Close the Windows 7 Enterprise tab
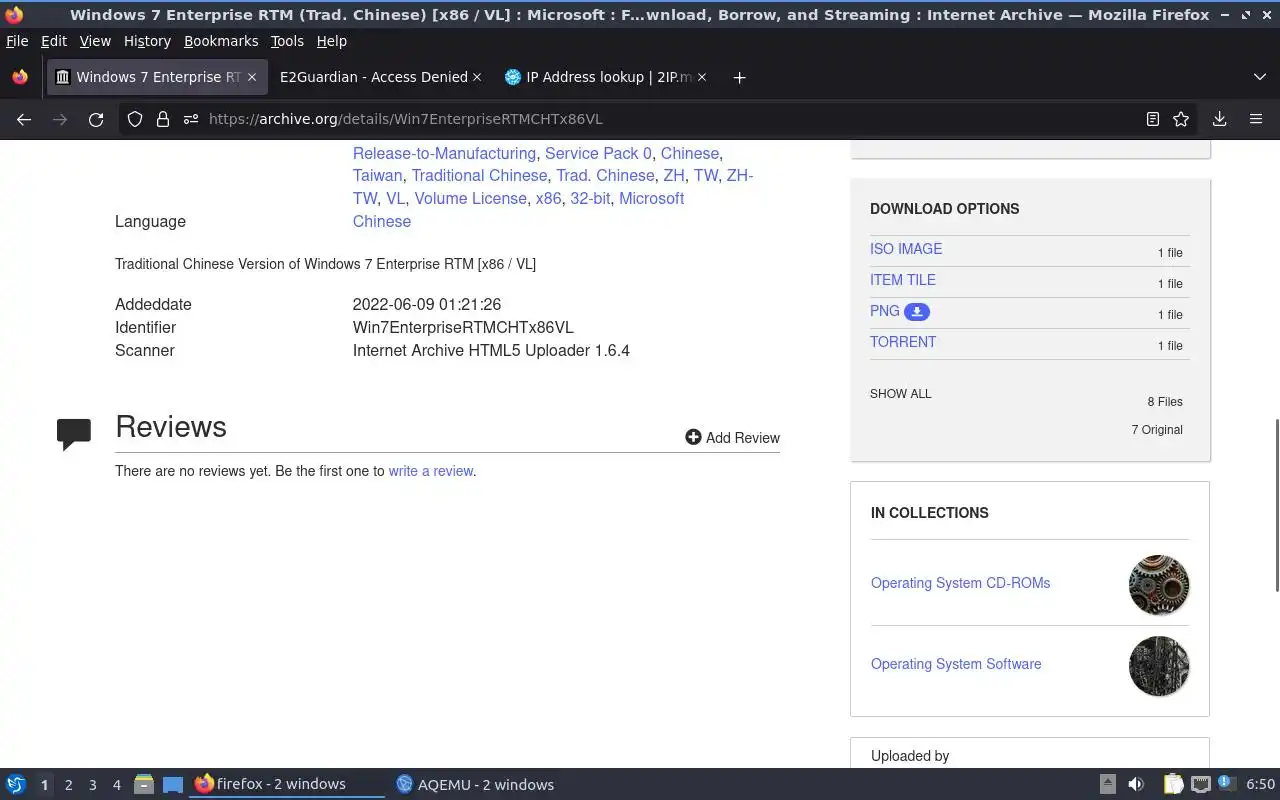Viewport: 1280px width, 800px height. click(x=252, y=77)
